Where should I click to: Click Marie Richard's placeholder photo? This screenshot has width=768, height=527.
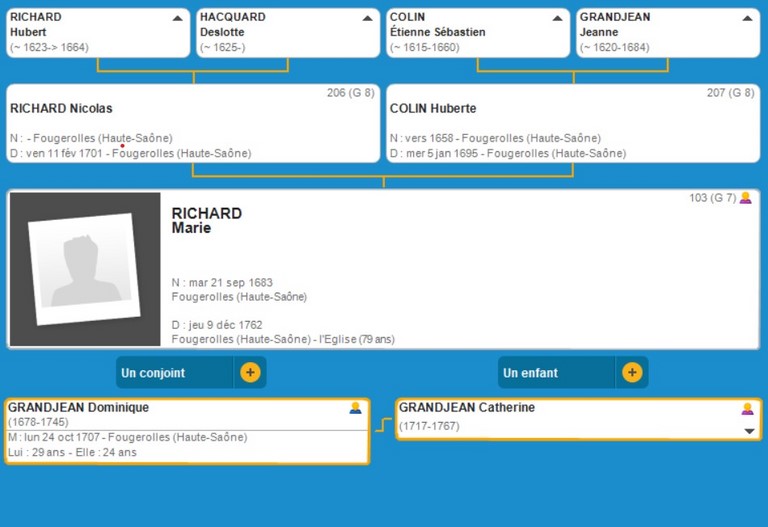click(x=84, y=269)
